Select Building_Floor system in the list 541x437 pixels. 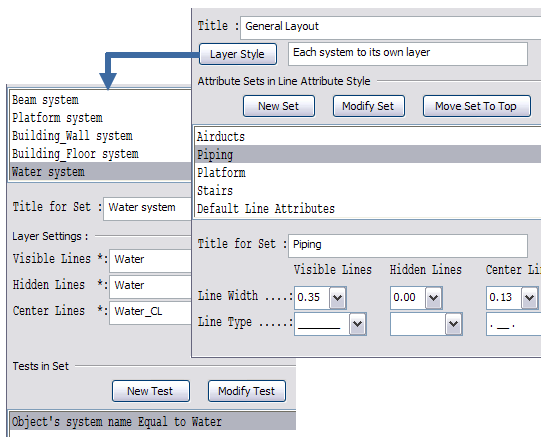click(x=100, y=154)
